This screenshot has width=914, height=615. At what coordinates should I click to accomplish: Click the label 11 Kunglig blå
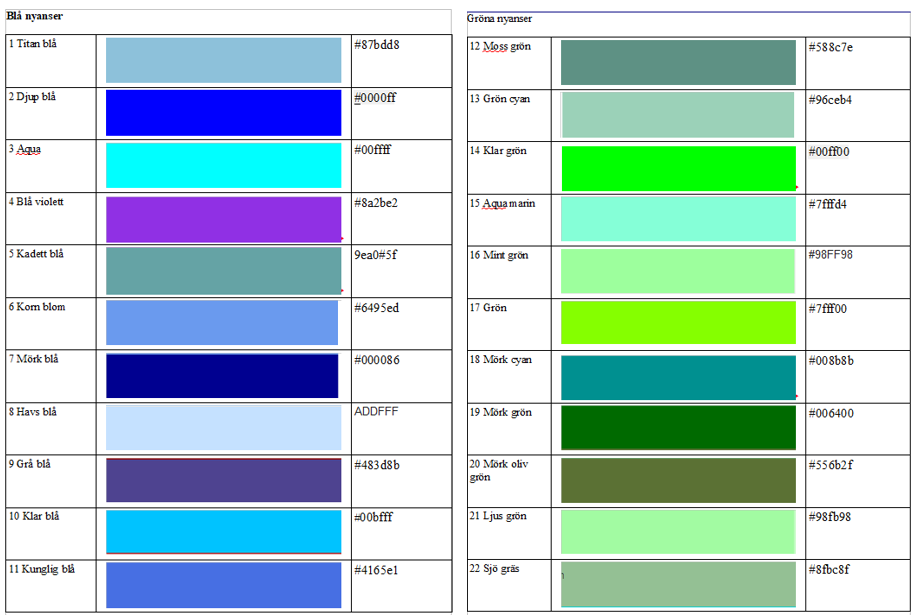click(x=41, y=569)
